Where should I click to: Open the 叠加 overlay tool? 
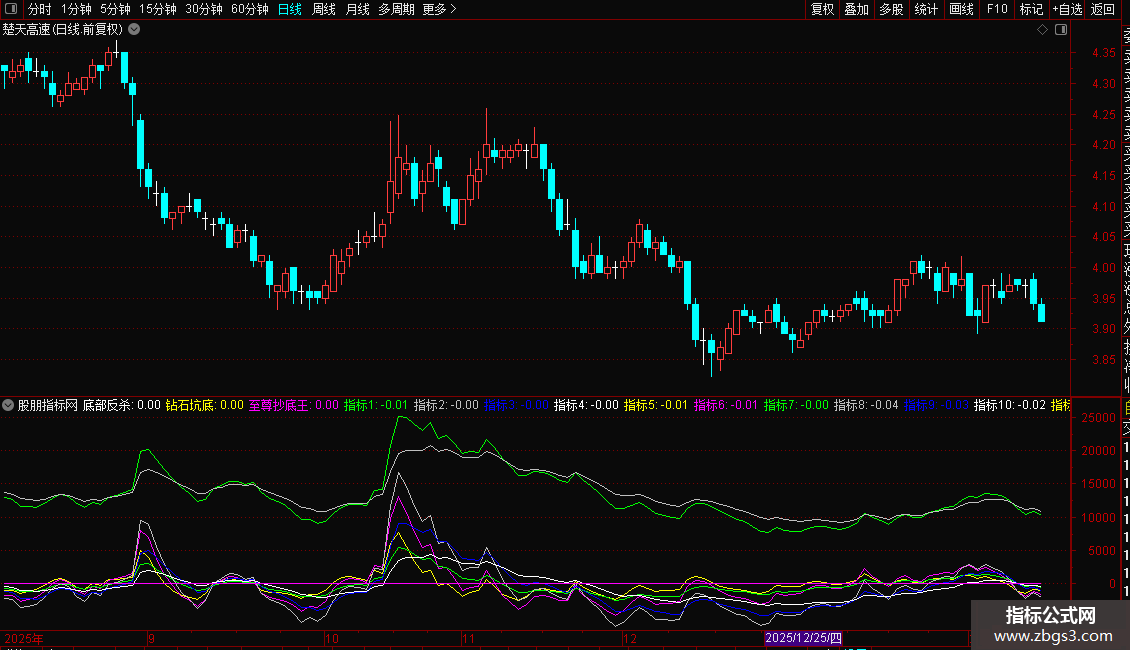856,9
